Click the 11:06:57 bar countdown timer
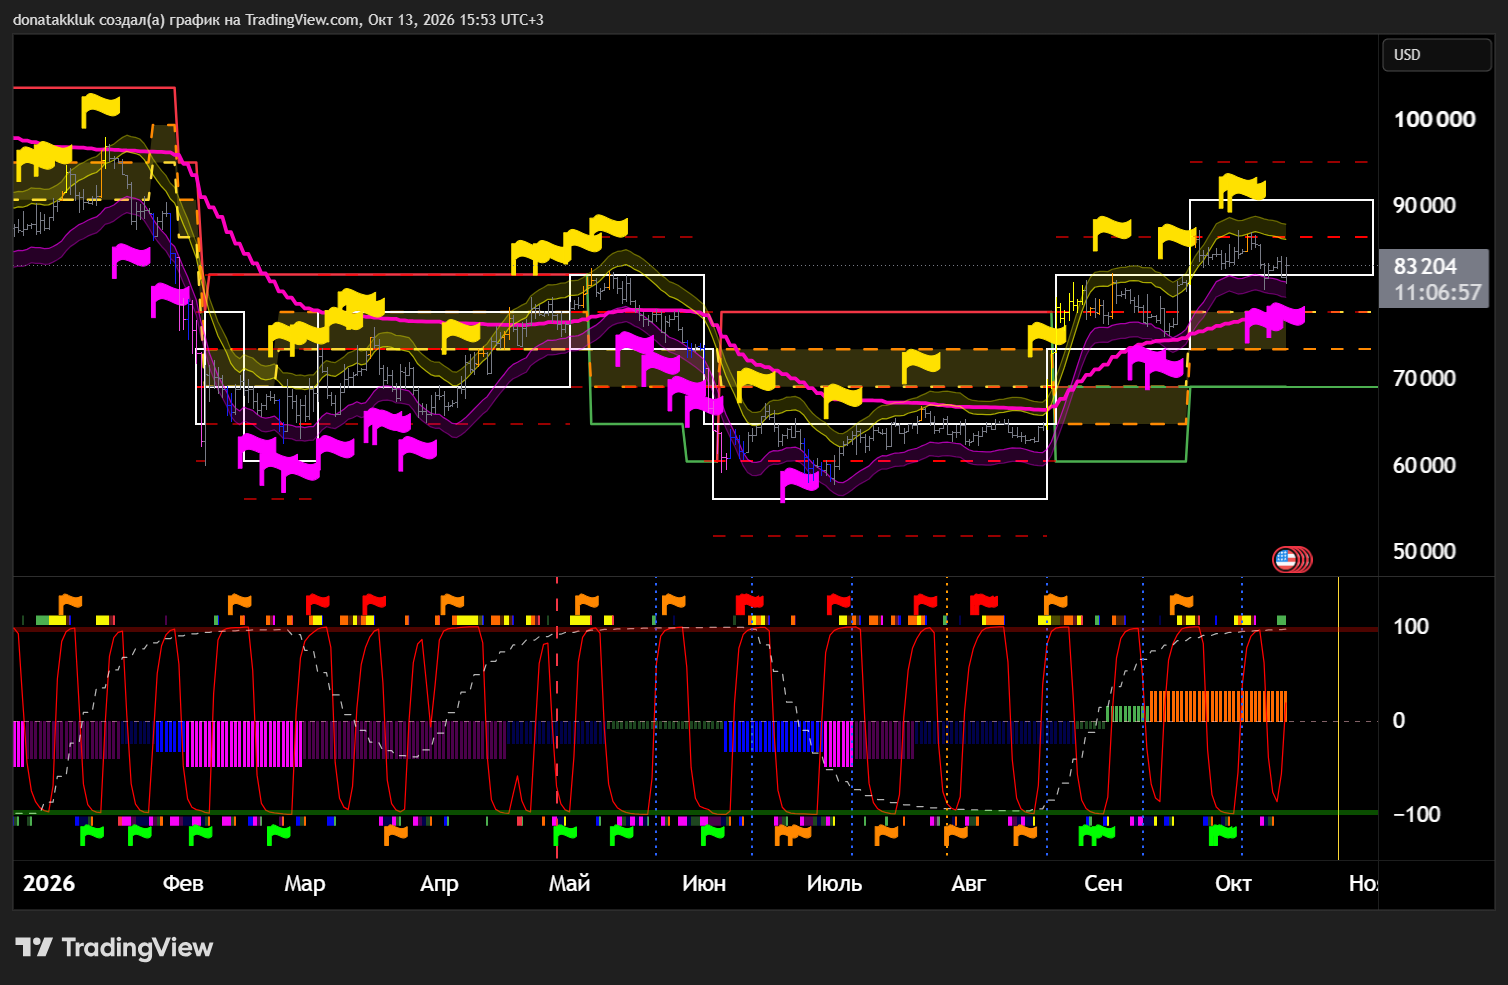 [x=1437, y=292]
